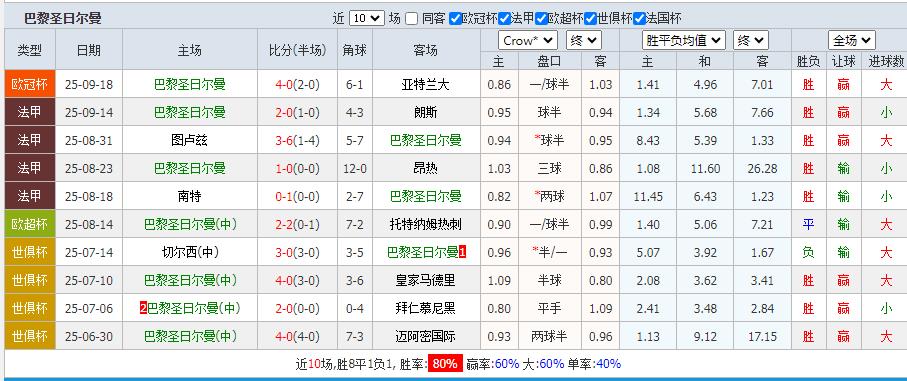This screenshot has height=381, width=907.
Task: Click the 主场 column header
Action: click(190, 50)
